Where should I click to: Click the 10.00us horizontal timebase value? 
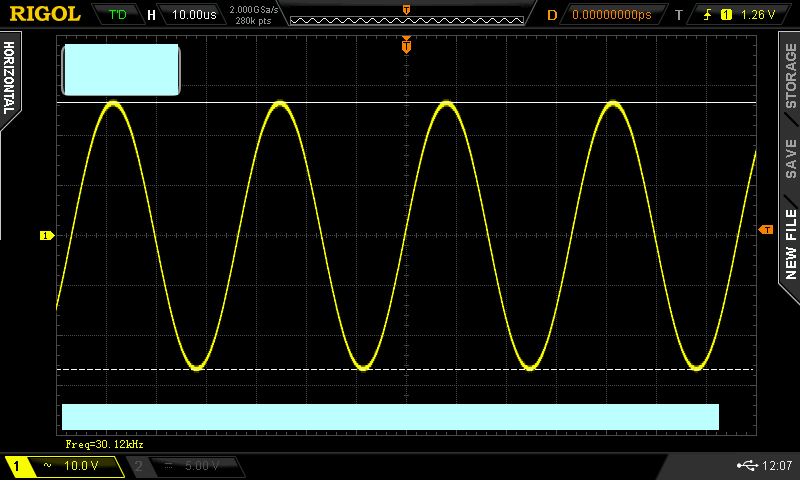click(x=194, y=14)
